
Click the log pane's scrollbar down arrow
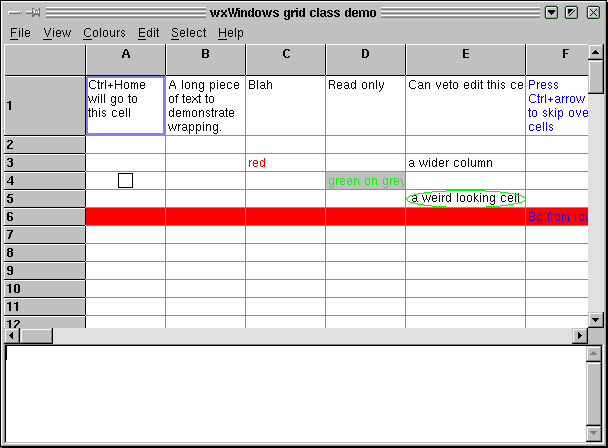click(594, 433)
